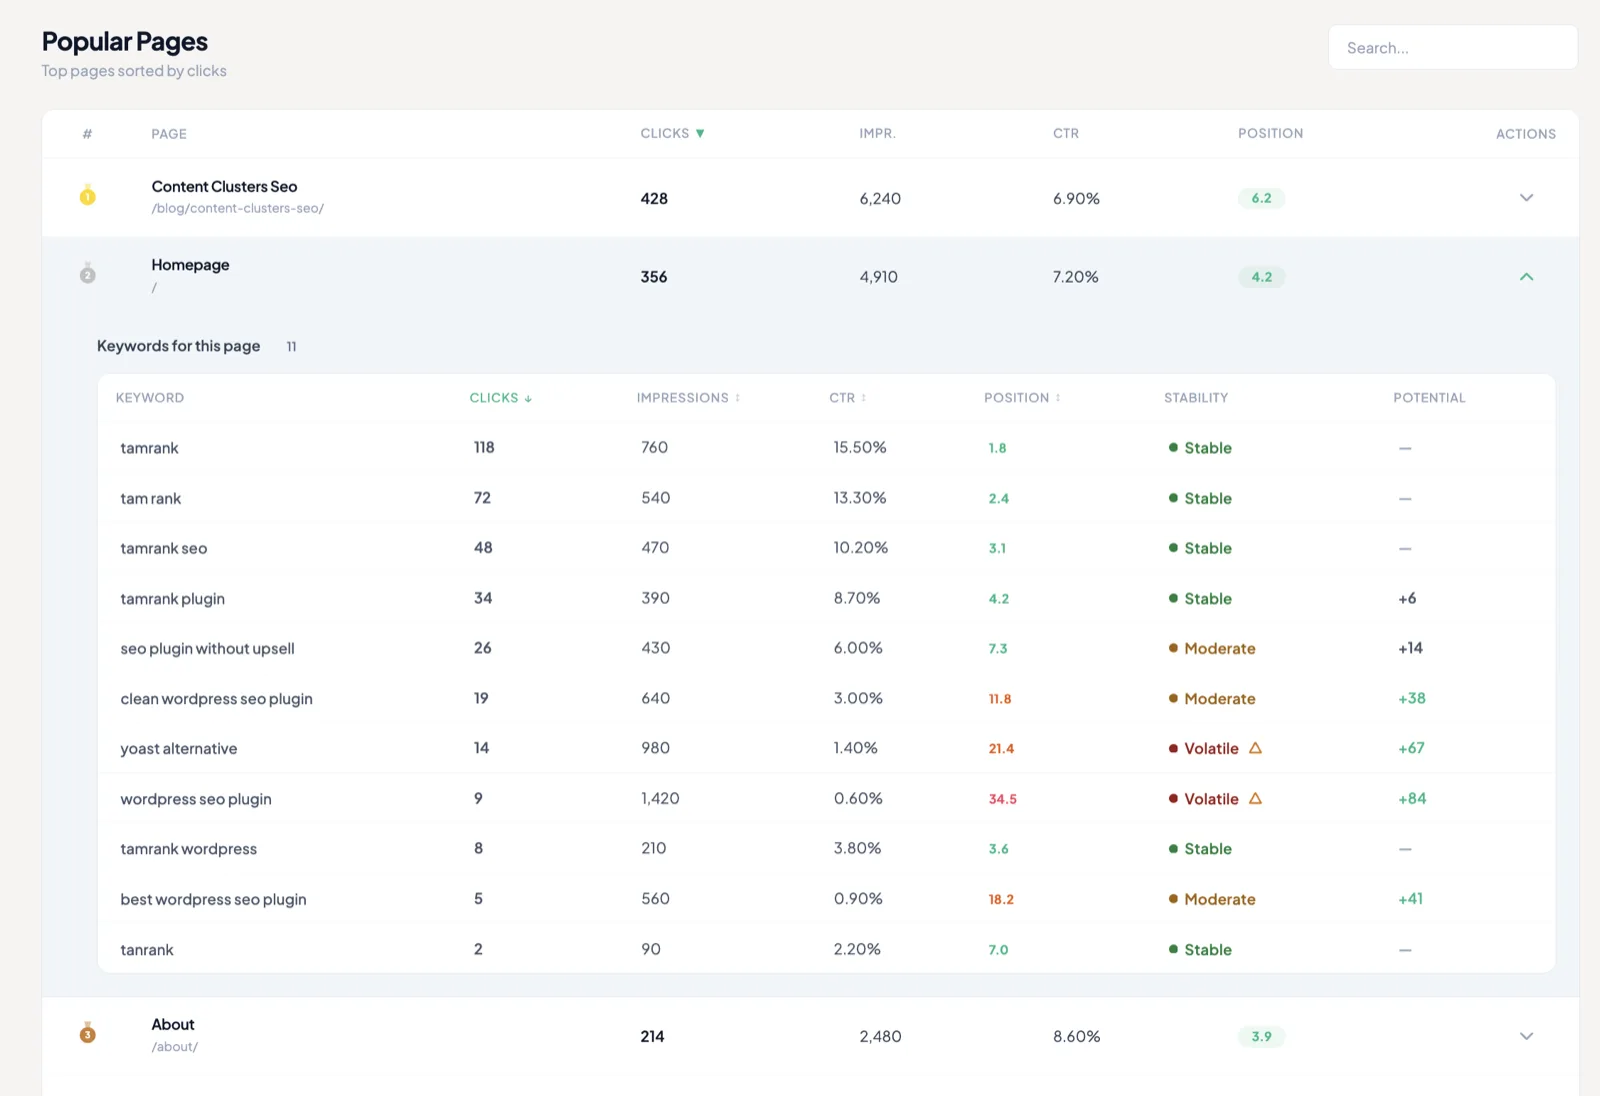Click the 15.50% CTR value
This screenshot has width=1600, height=1096.
pyautogui.click(x=860, y=447)
